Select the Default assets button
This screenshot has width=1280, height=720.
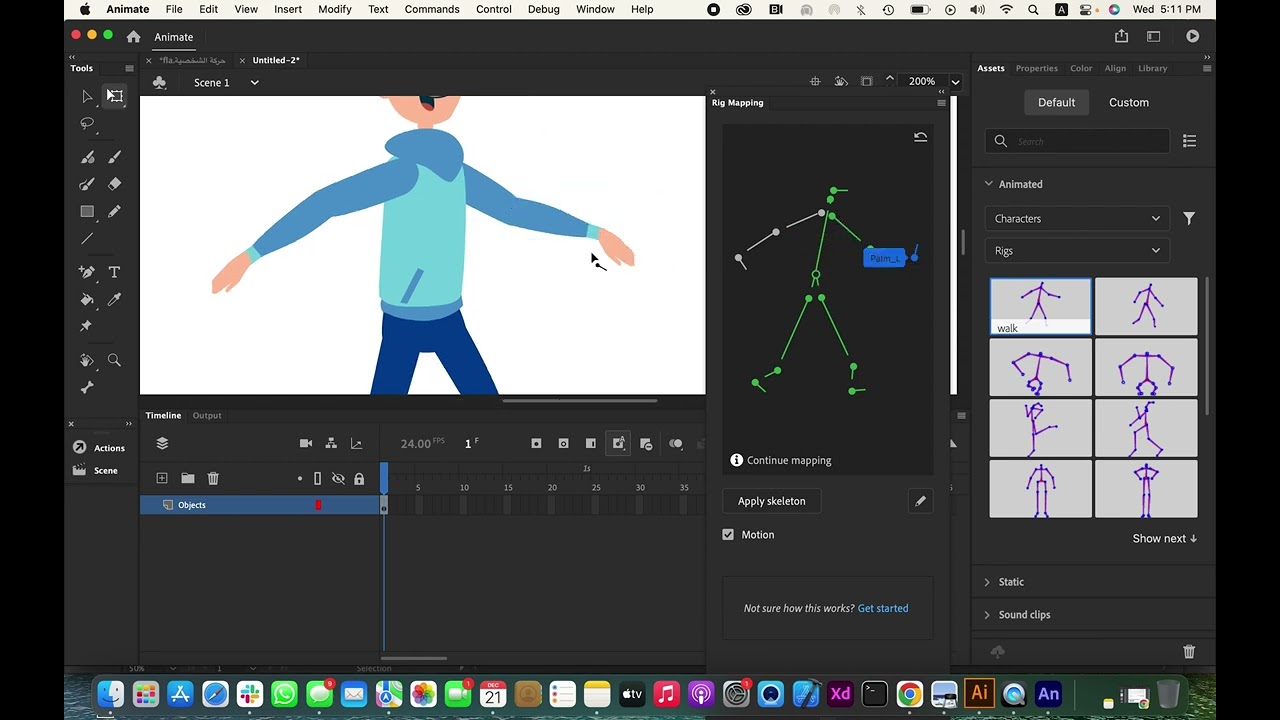1056,102
